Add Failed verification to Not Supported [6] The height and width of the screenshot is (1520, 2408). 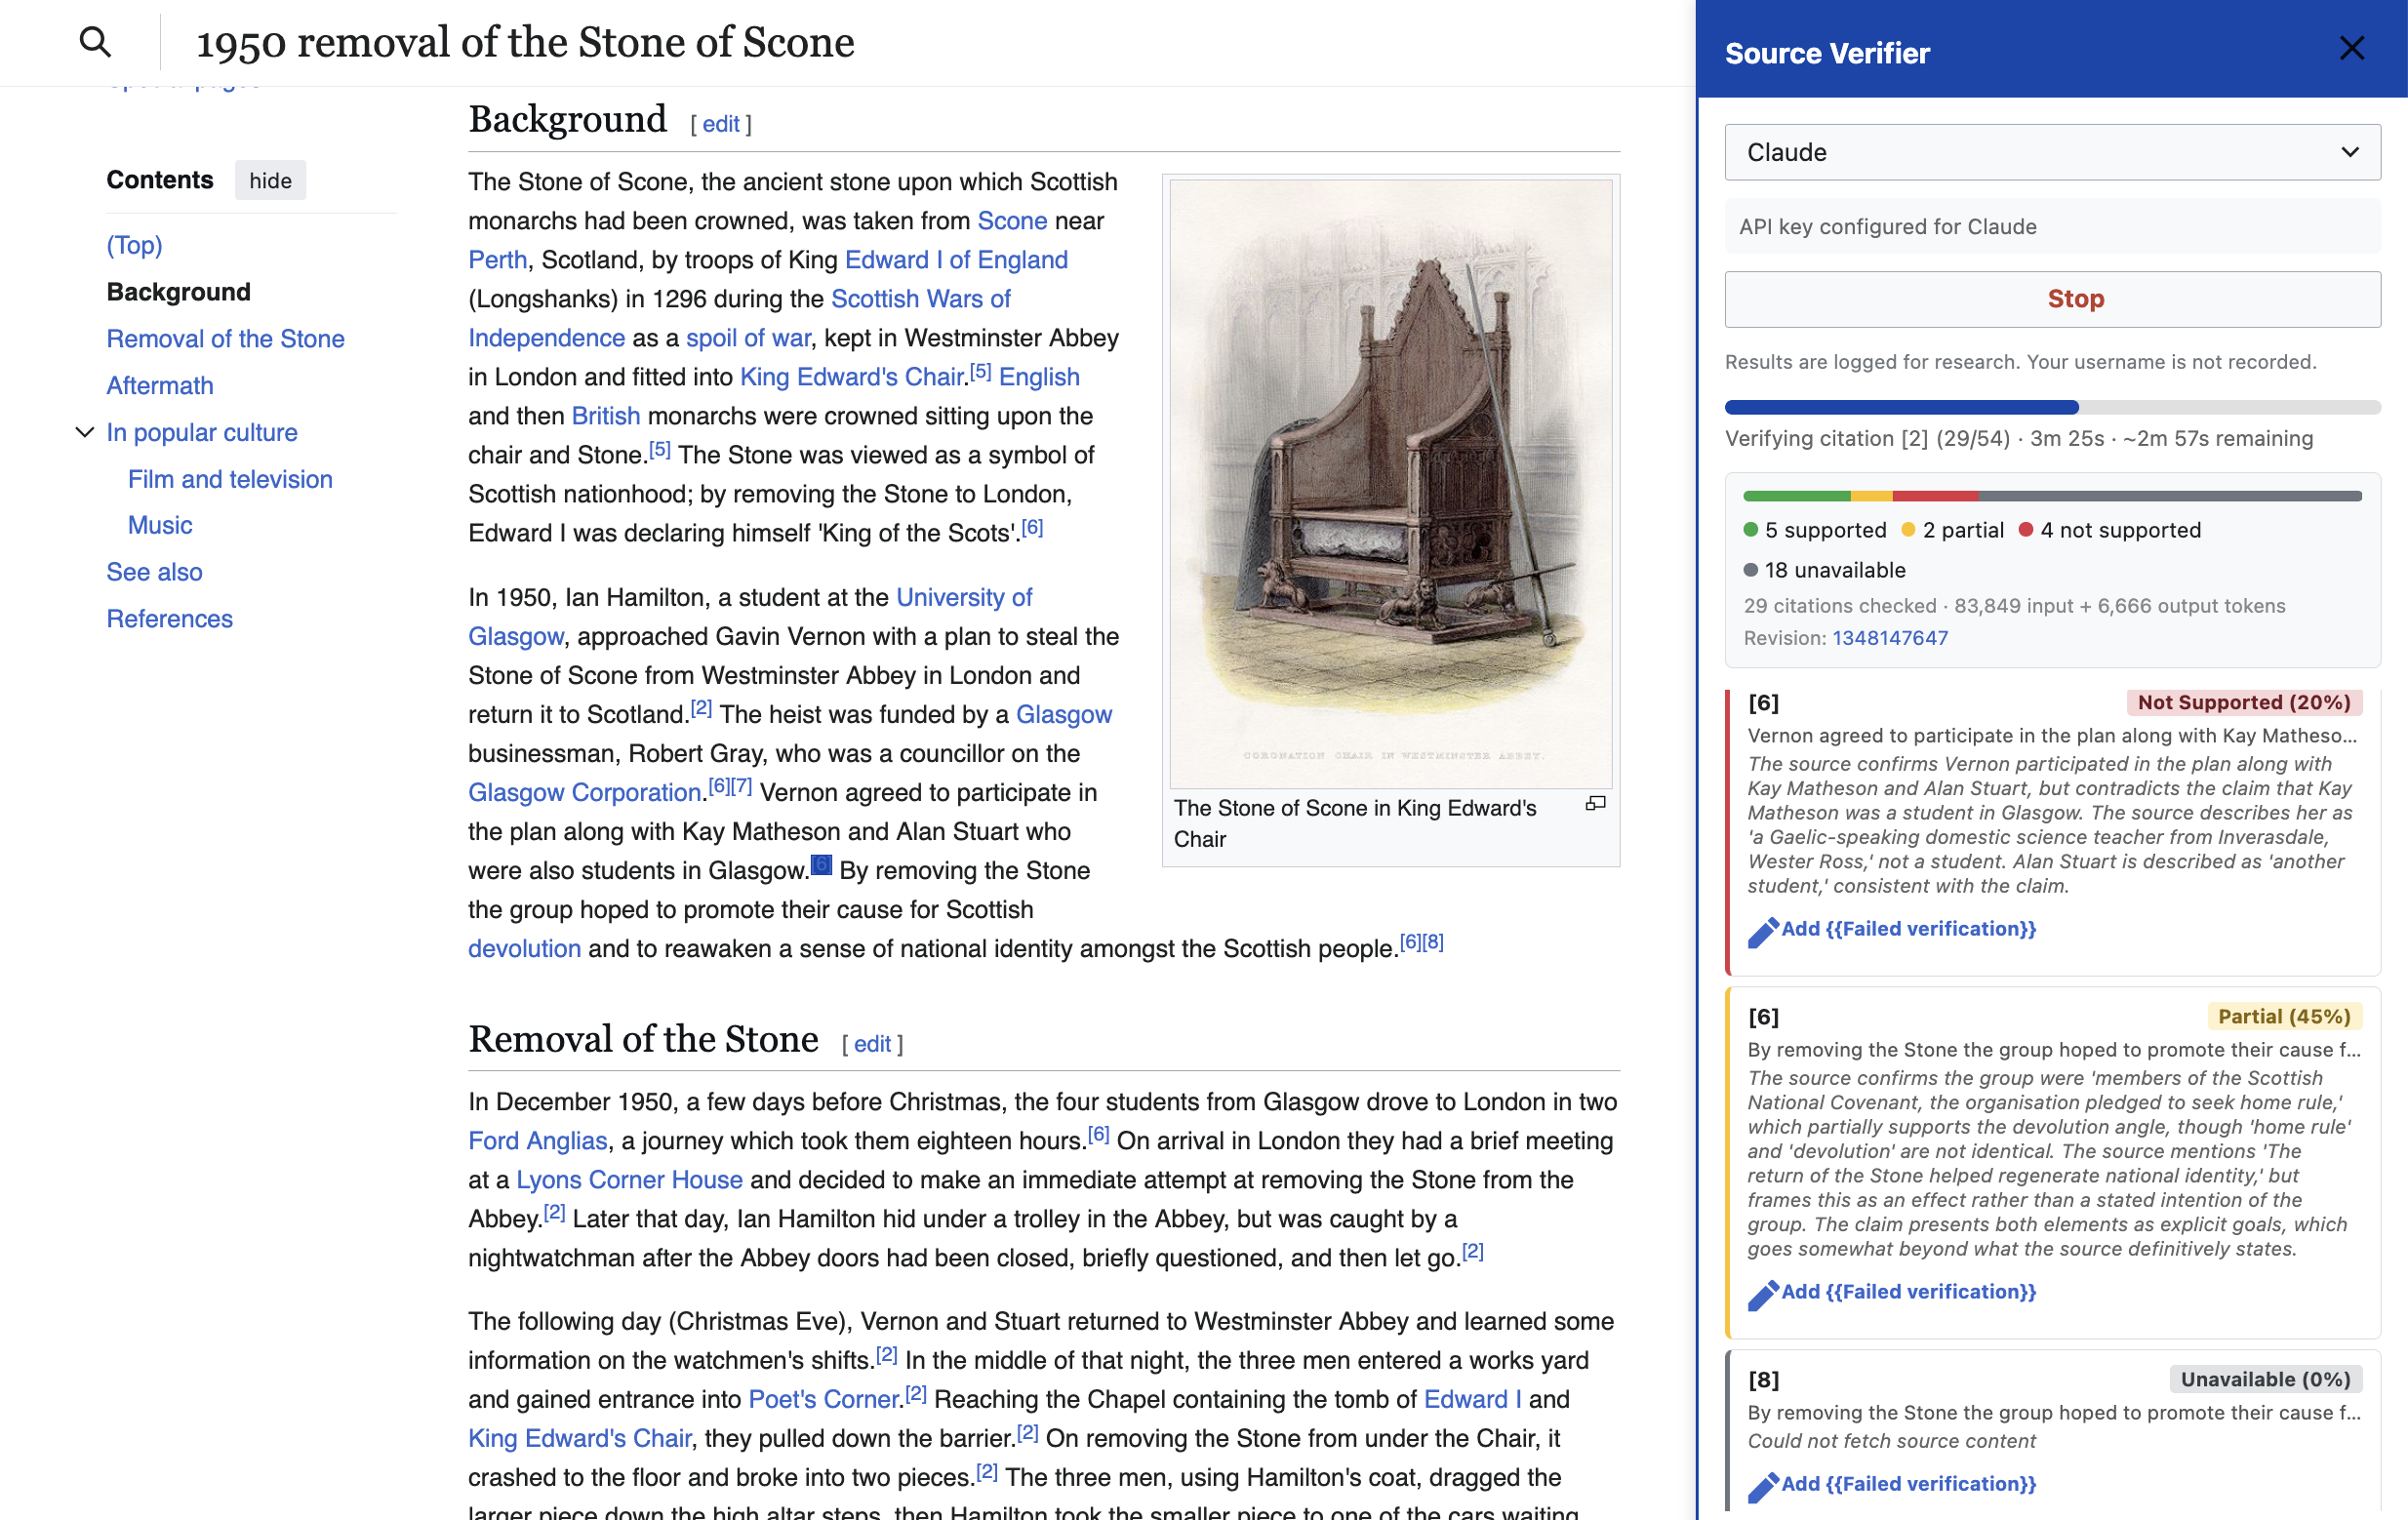pyautogui.click(x=1908, y=929)
